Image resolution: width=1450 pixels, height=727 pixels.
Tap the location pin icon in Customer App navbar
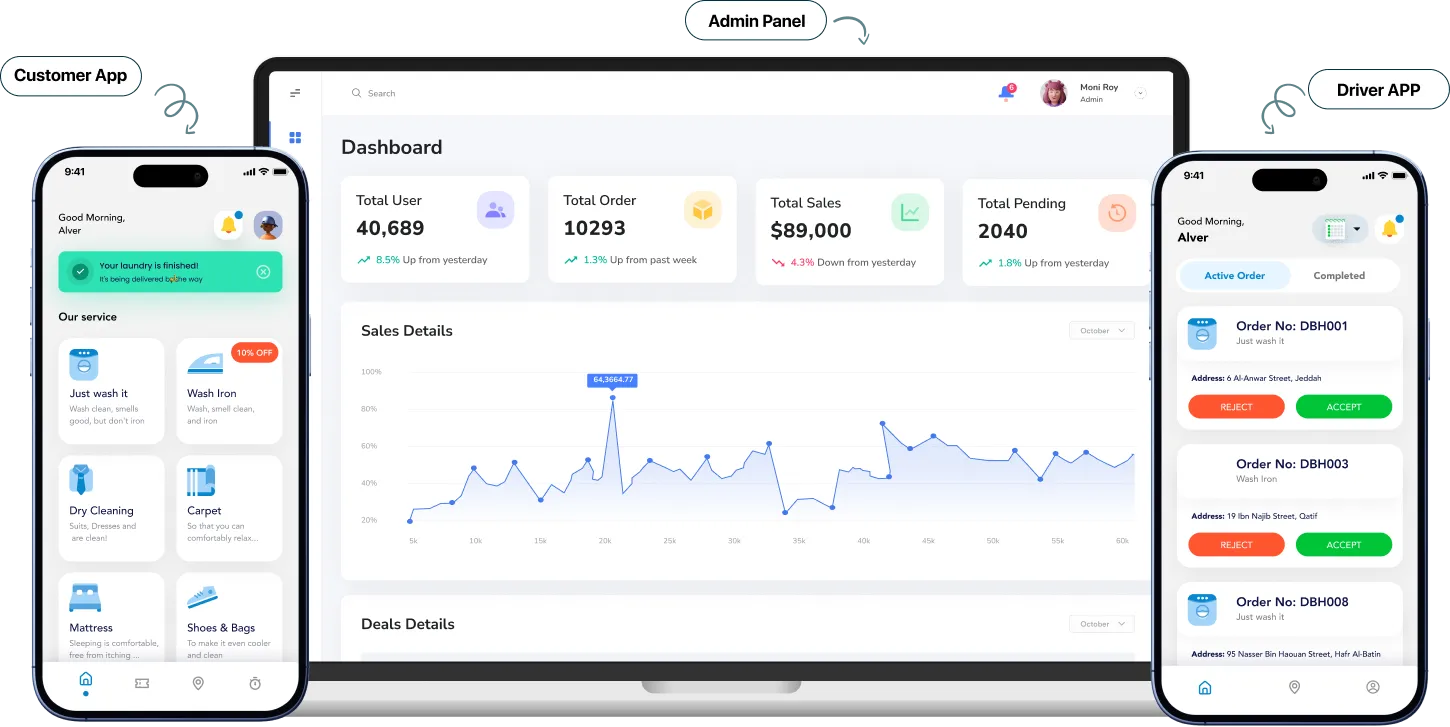point(198,682)
